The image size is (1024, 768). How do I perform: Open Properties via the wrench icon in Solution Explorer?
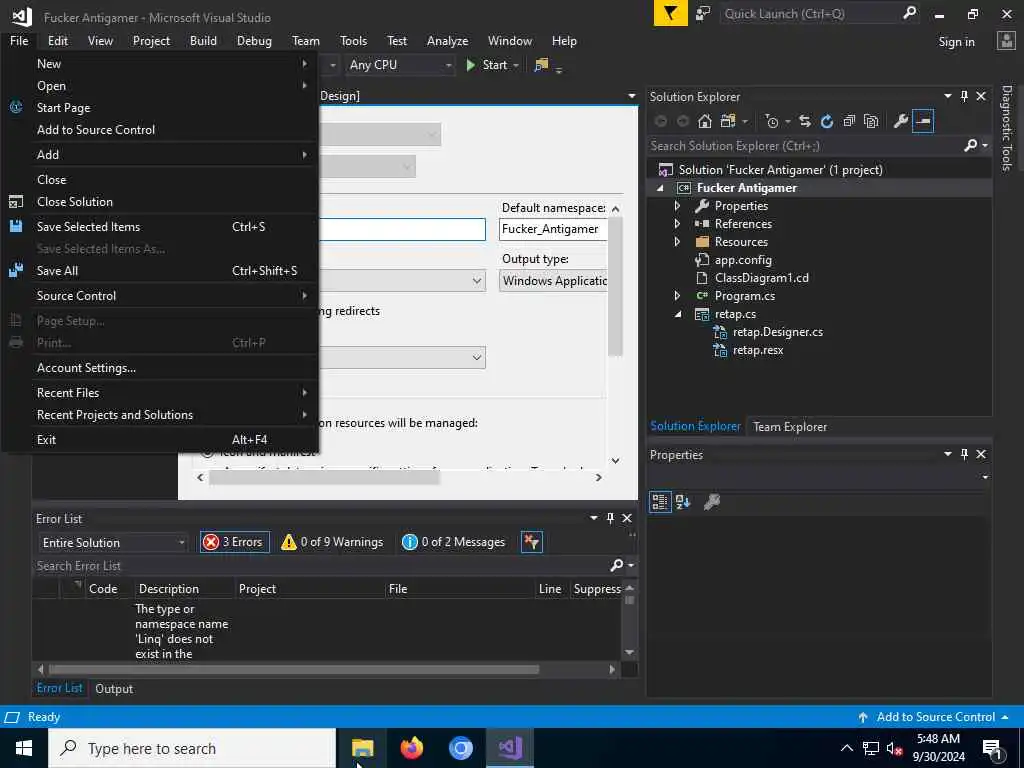click(901, 121)
